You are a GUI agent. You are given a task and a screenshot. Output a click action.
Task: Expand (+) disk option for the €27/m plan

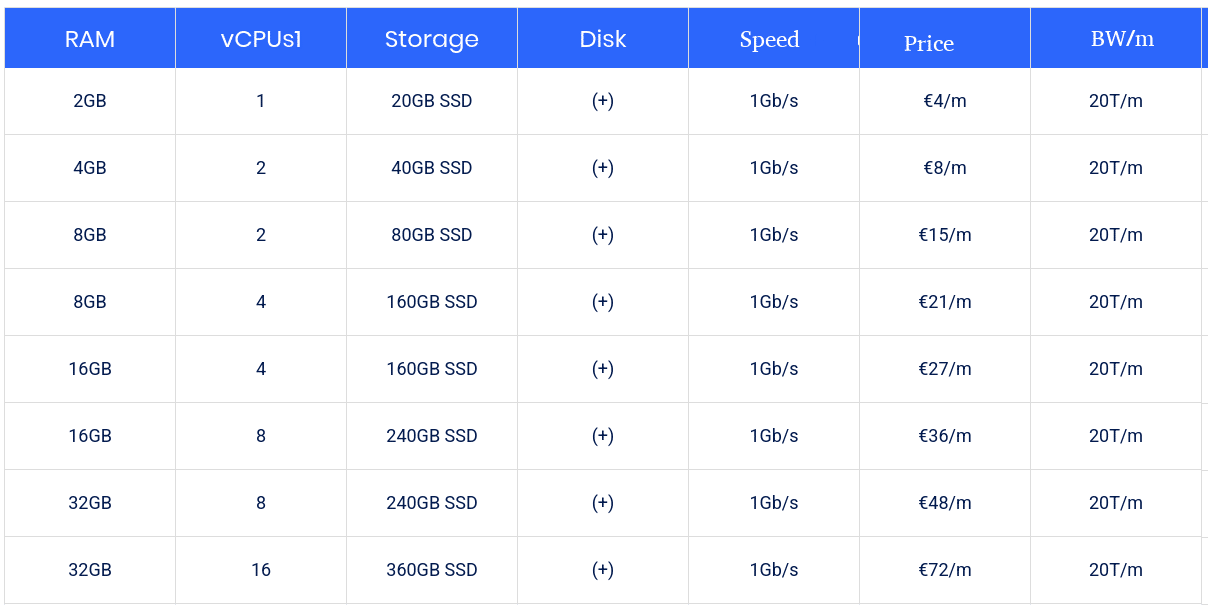(602, 369)
